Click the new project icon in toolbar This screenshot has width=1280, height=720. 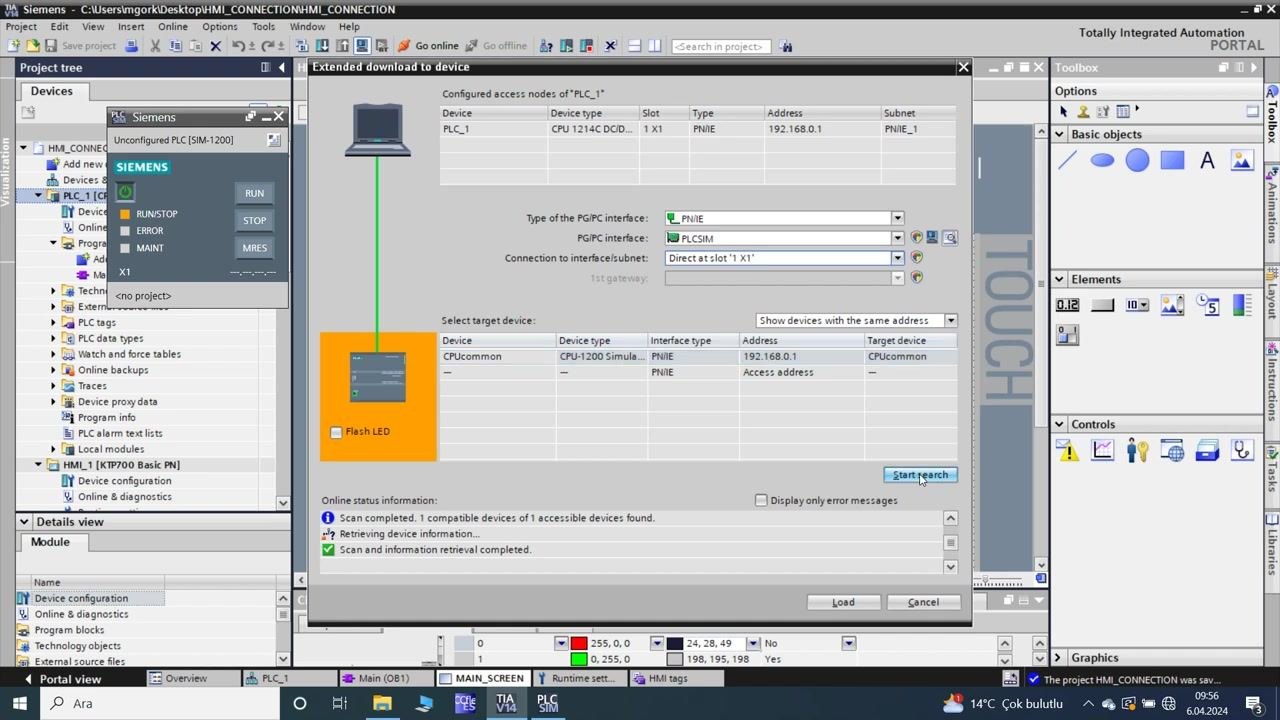14,46
